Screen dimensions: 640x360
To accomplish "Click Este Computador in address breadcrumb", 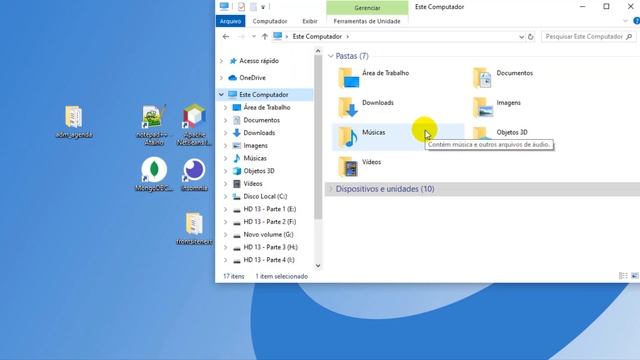I will click(317, 37).
